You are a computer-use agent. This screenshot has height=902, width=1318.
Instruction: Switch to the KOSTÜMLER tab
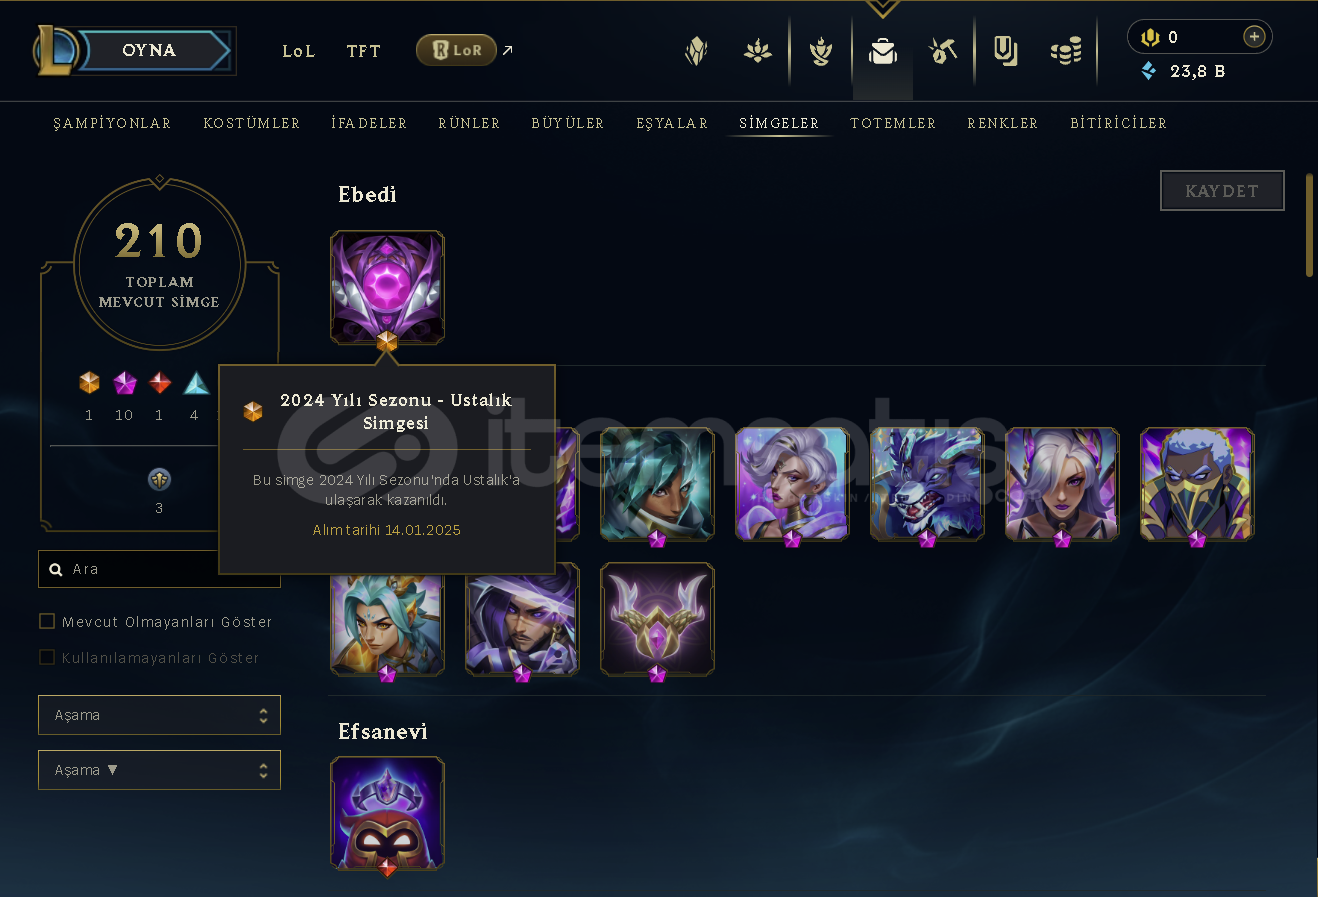251,123
